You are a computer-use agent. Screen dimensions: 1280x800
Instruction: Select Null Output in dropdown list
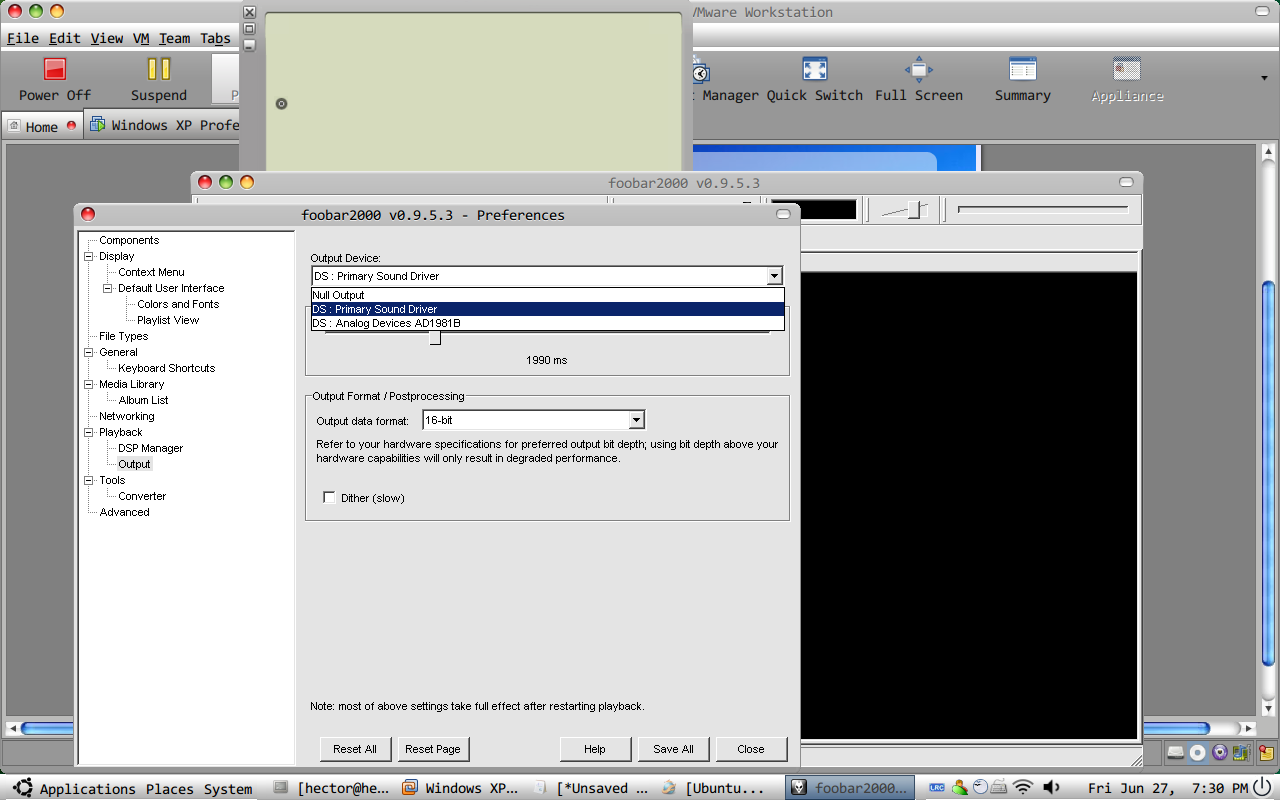click(x=547, y=295)
